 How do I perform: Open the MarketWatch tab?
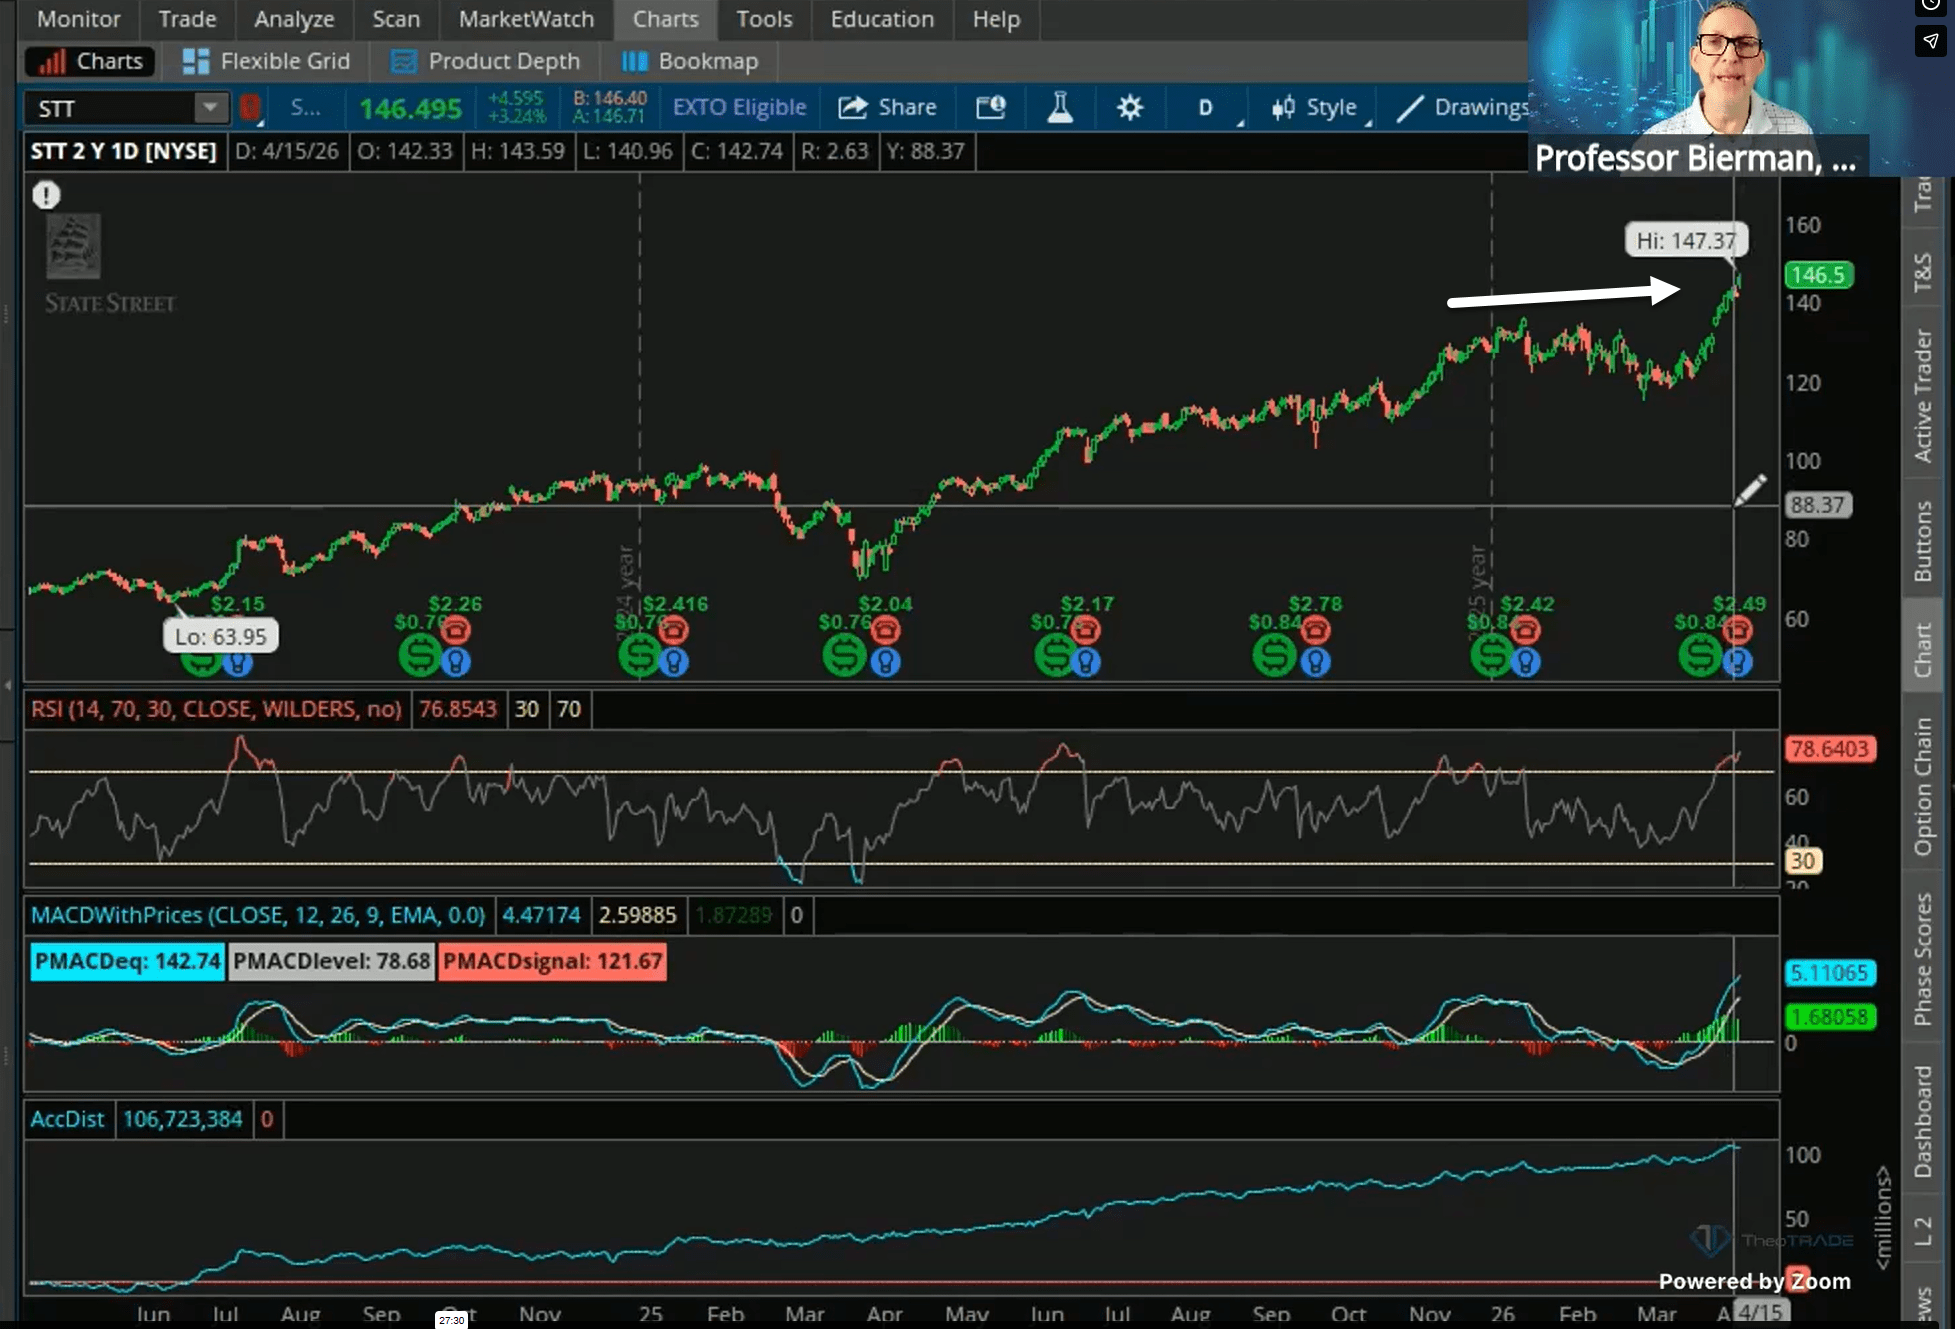[x=526, y=19]
